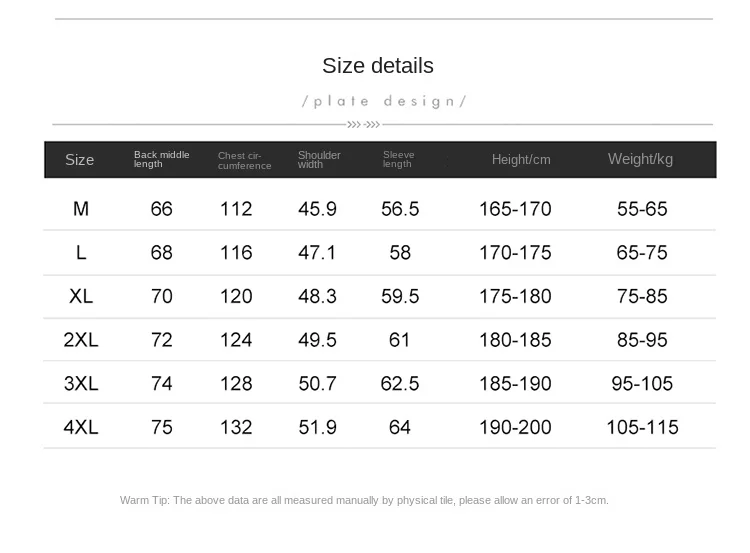Click the 'Shoulder width' column header
Image resolution: width=750 pixels, height=553 pixels.
[319, 159]
